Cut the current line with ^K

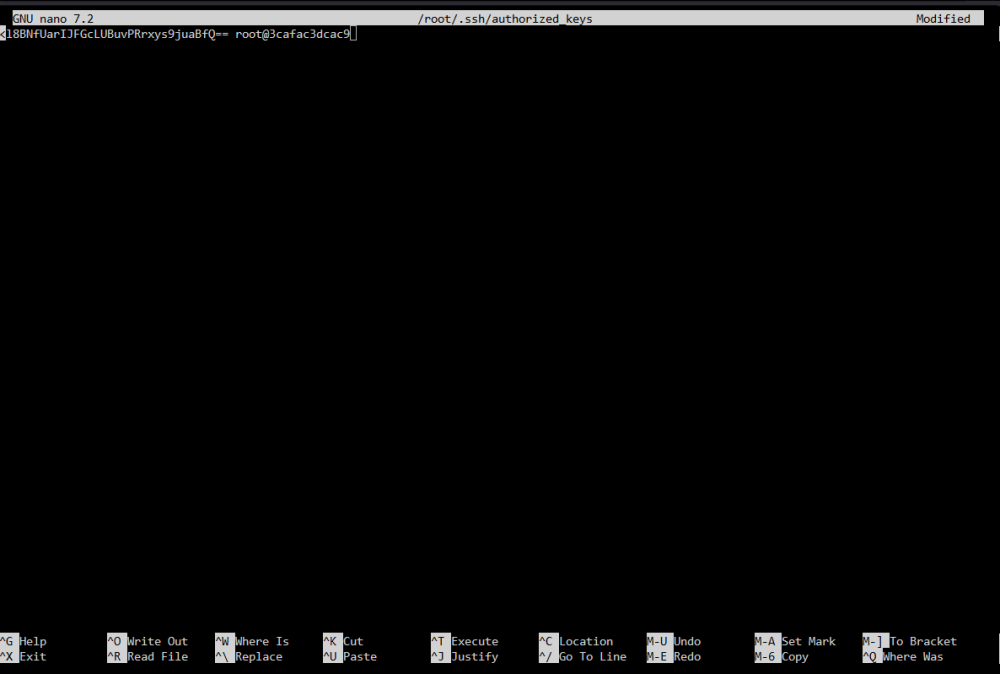(347, 641)
